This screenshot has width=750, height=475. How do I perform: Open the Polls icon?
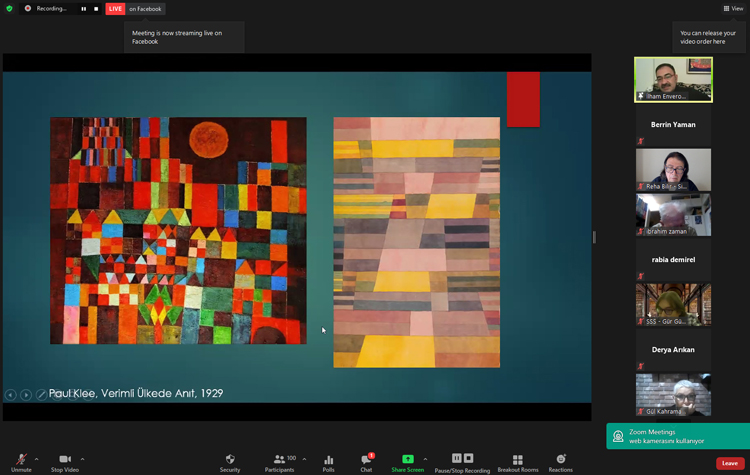click(x=328, y=460)
